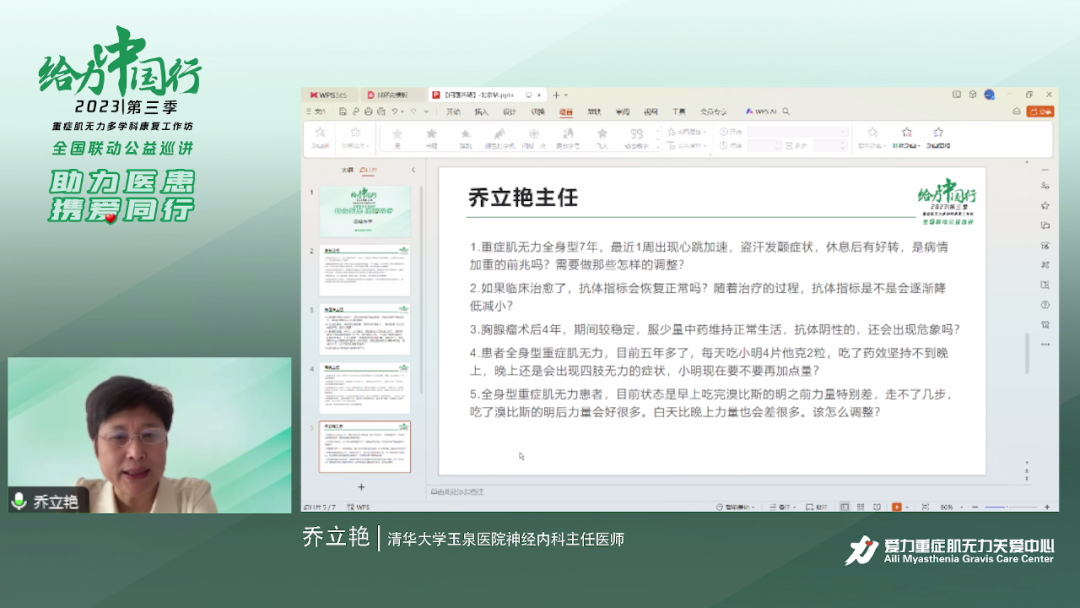Open the dropdown beside the slideshow play button
The height and width of the screenshot is (608, 1080).
(906, 506)
